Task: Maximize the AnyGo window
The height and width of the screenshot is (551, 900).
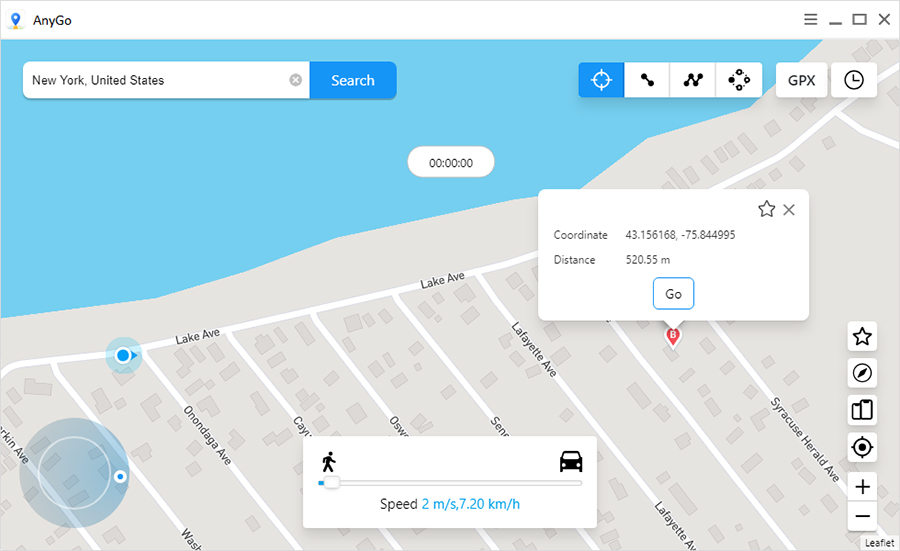Action: (859, 20)
